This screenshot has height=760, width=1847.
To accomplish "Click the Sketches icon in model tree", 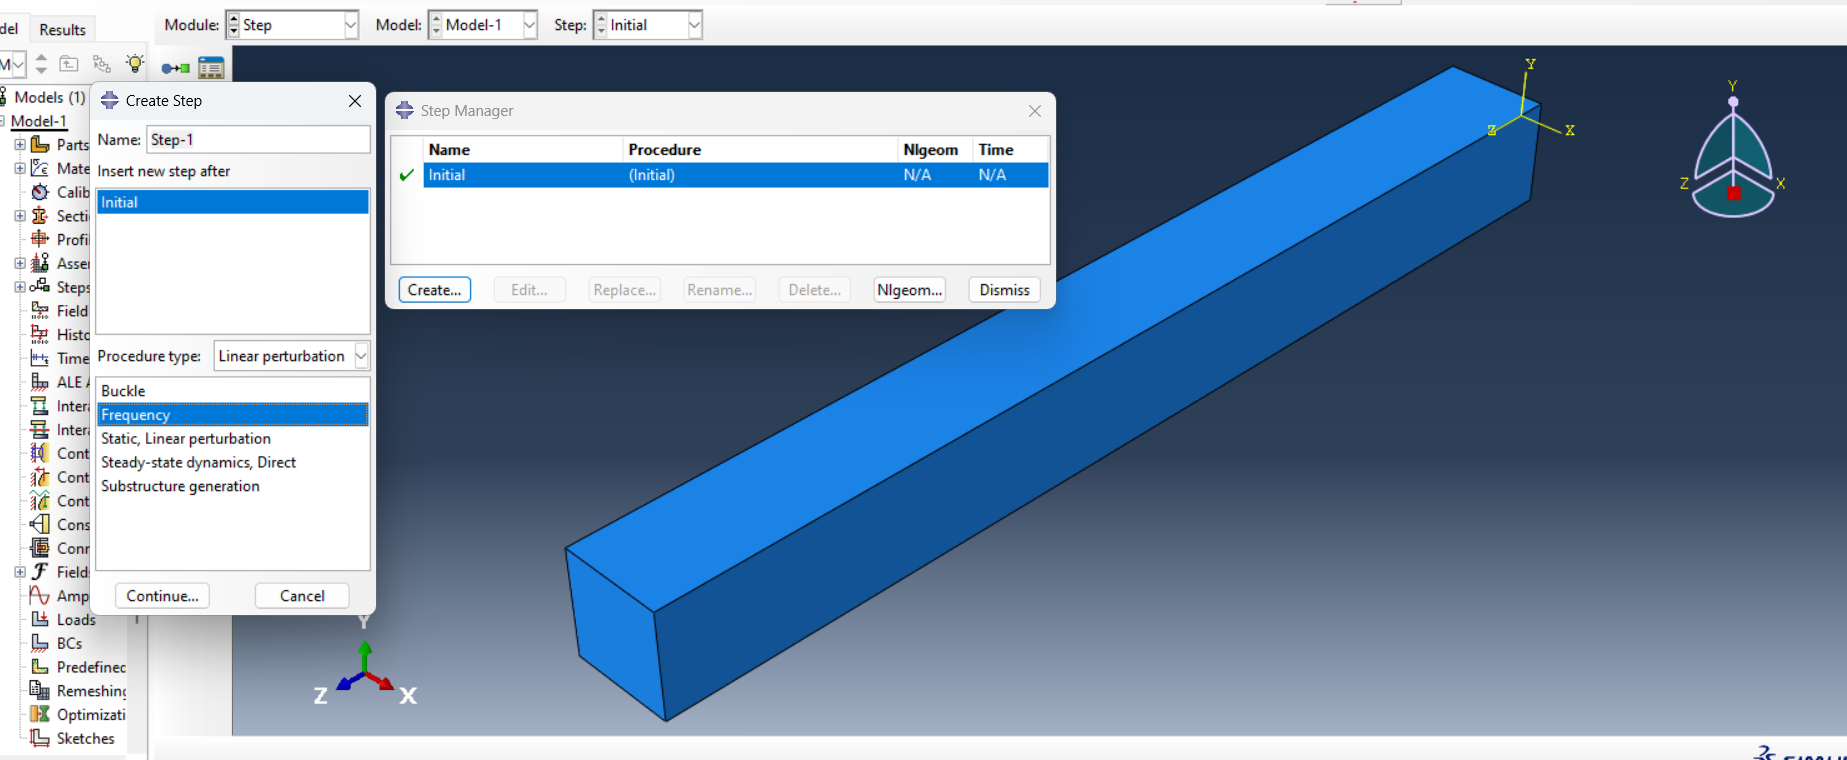I will [40, 738].
